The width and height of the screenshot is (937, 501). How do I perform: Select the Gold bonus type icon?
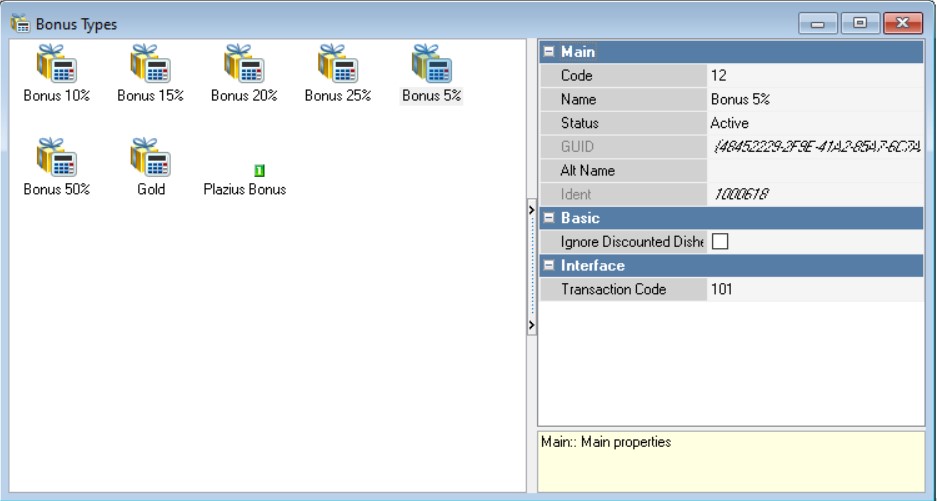150,158
